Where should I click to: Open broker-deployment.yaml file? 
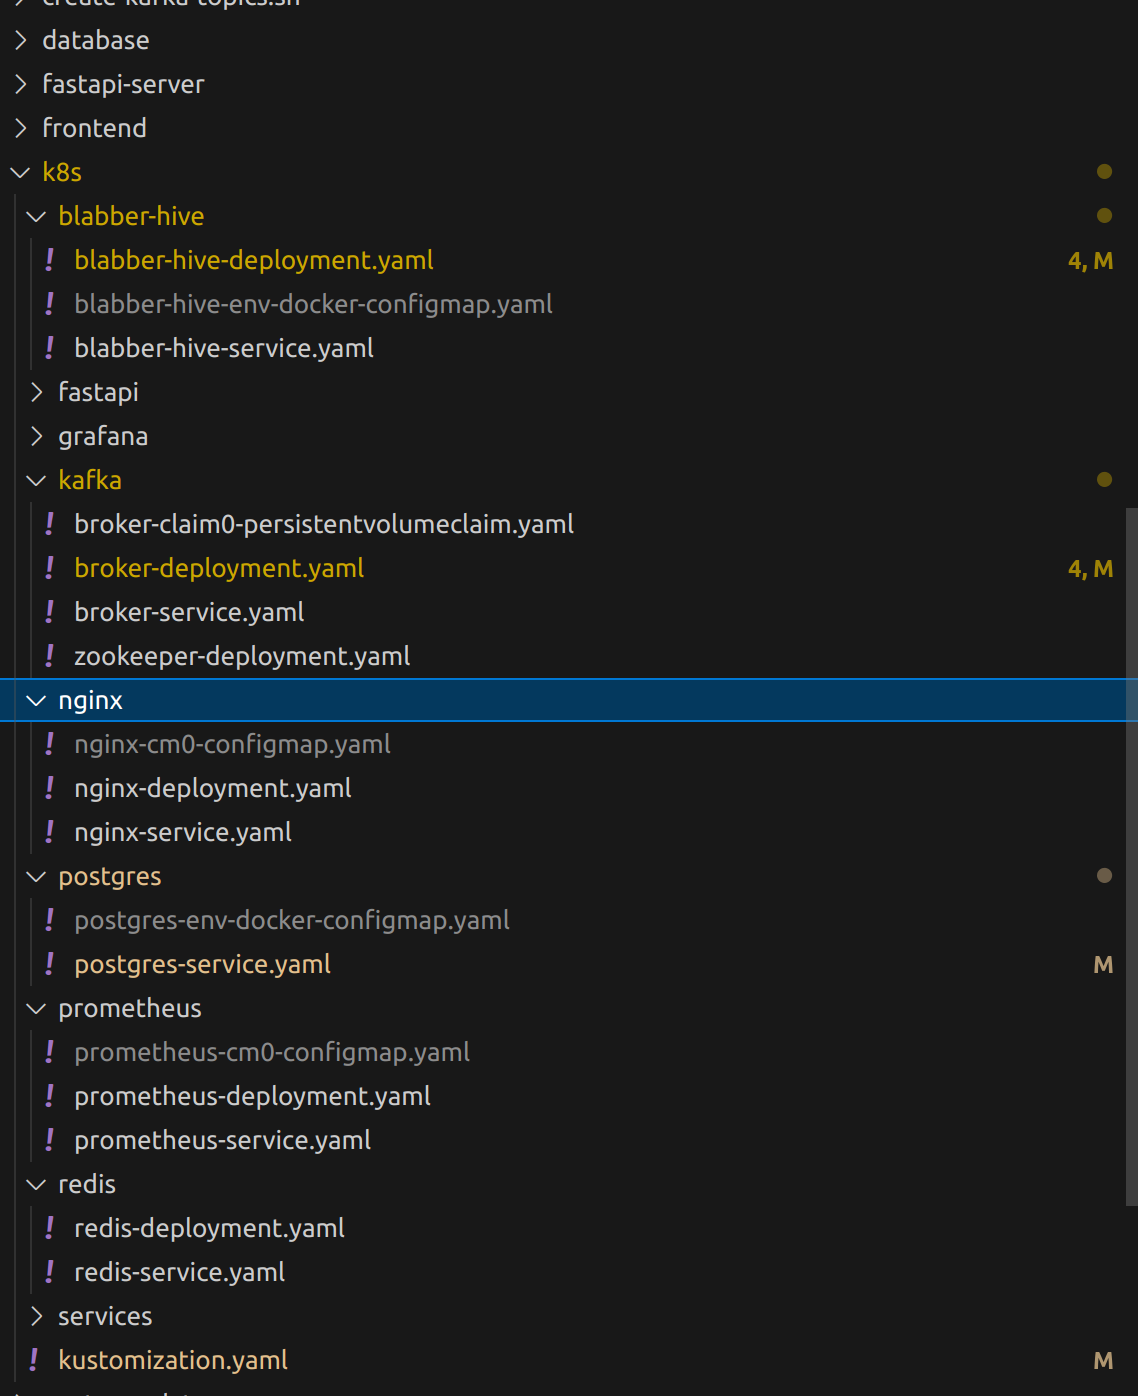pos(219,568)
